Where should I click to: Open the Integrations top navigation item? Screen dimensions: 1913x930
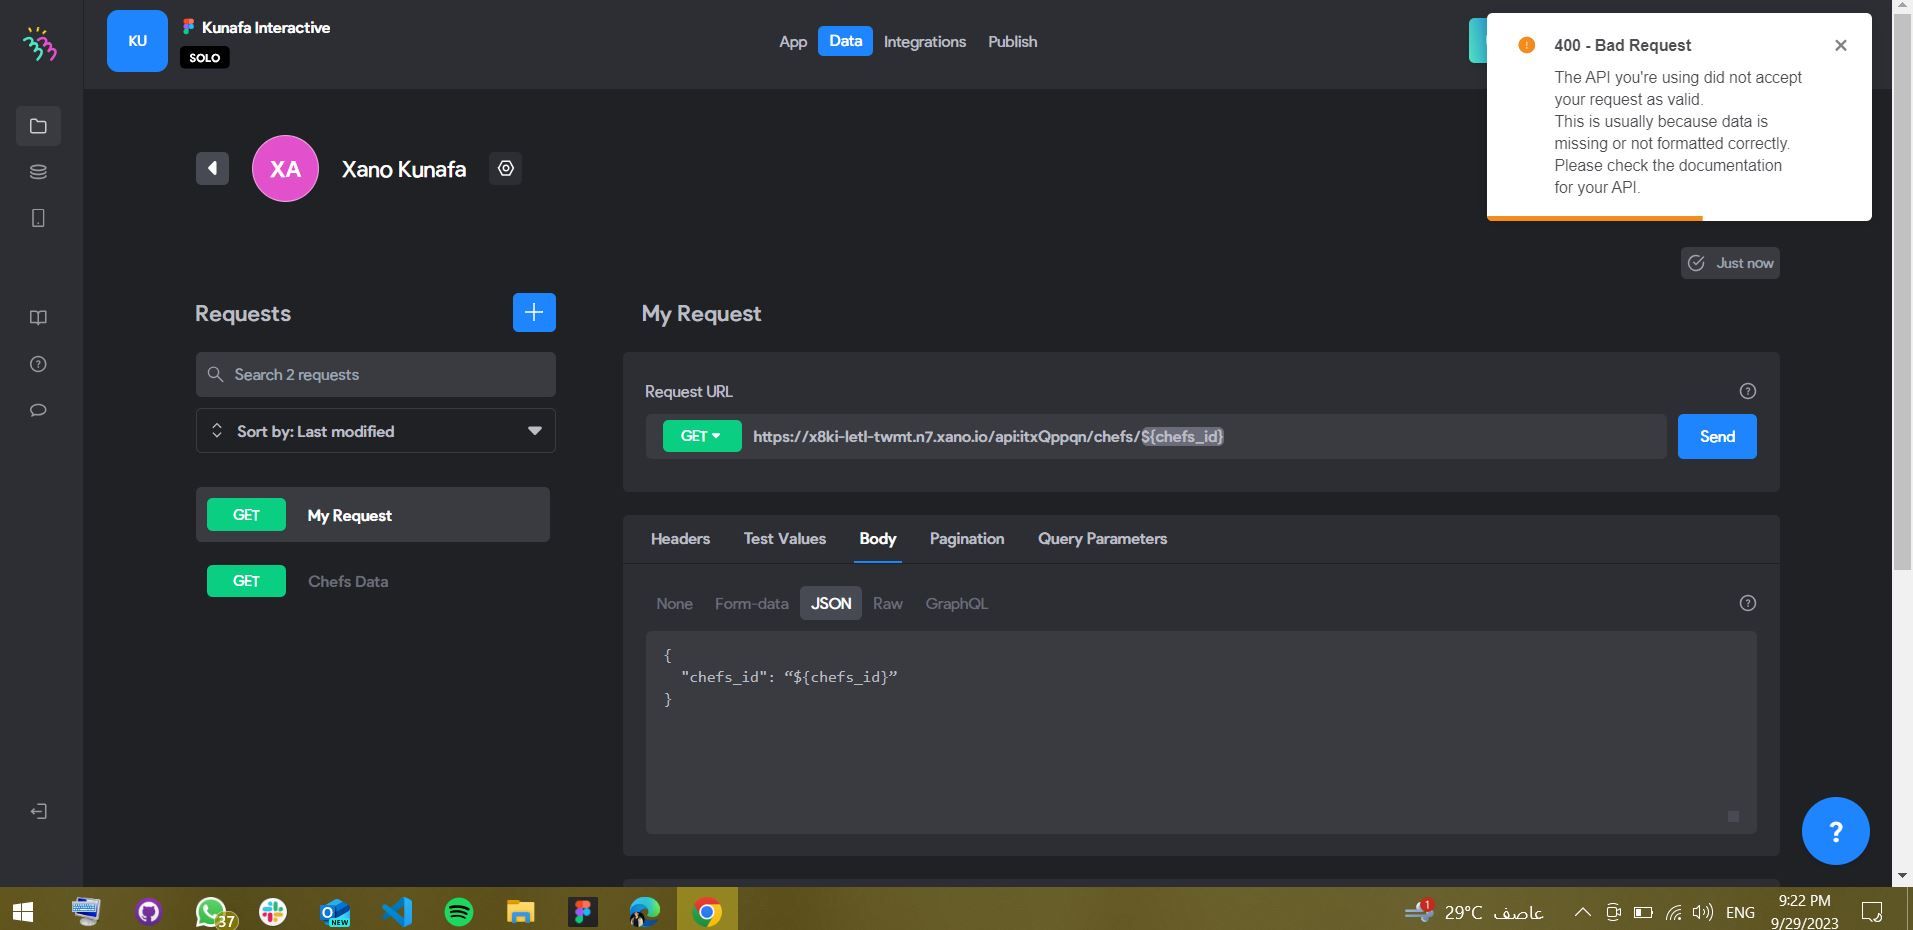924,42
